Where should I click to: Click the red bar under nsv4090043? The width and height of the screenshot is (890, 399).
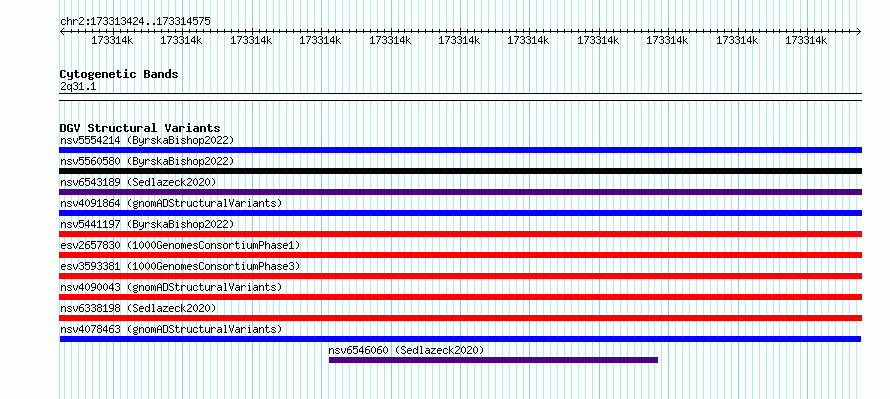click(x=460, y=297)
